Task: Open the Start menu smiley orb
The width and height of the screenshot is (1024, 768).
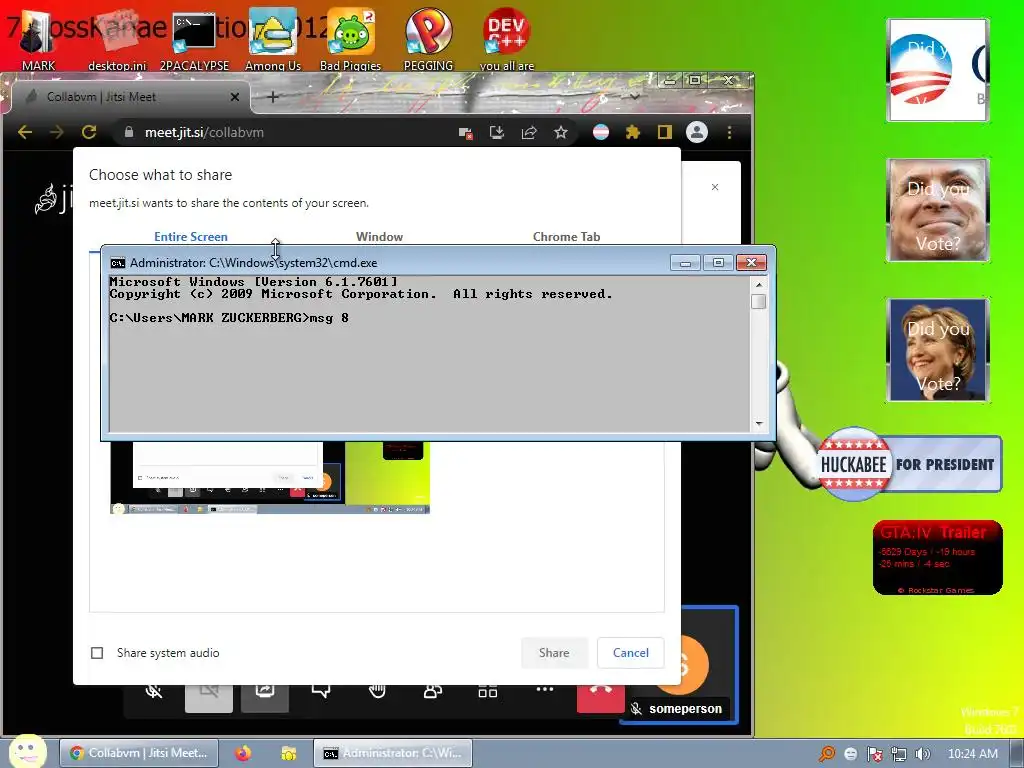Action: [26, 751]
